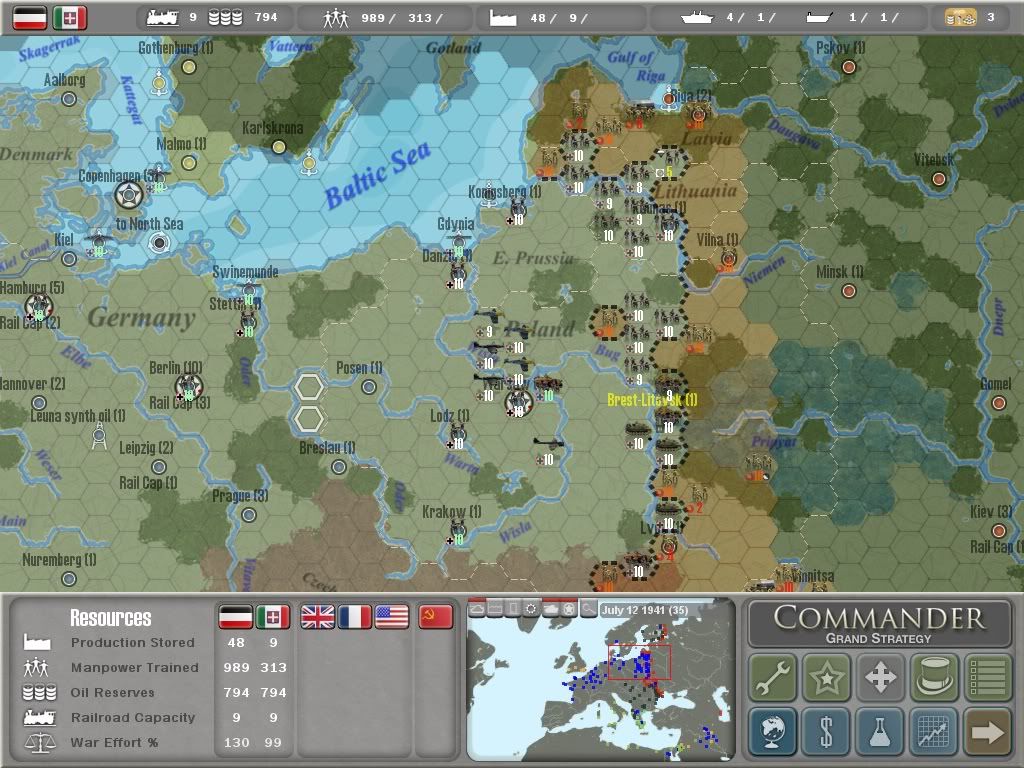
Task: Click the date label July 12 1941 (35)
Action: tap(645, 610)
